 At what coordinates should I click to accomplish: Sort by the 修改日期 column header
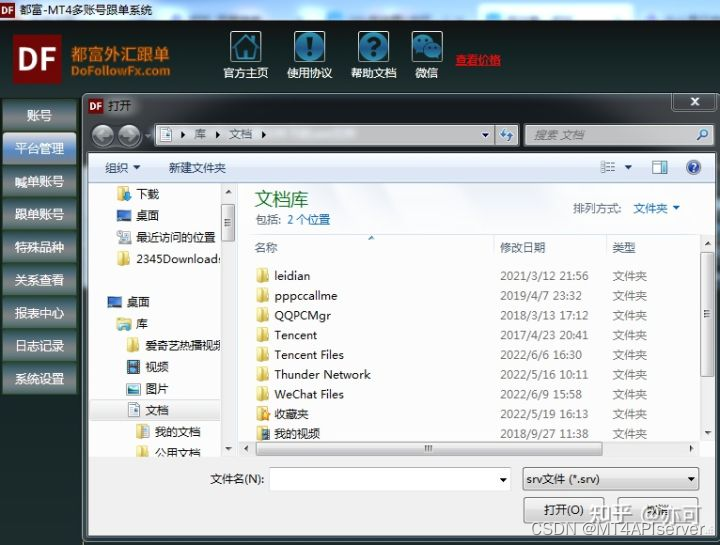coord(523,248)
